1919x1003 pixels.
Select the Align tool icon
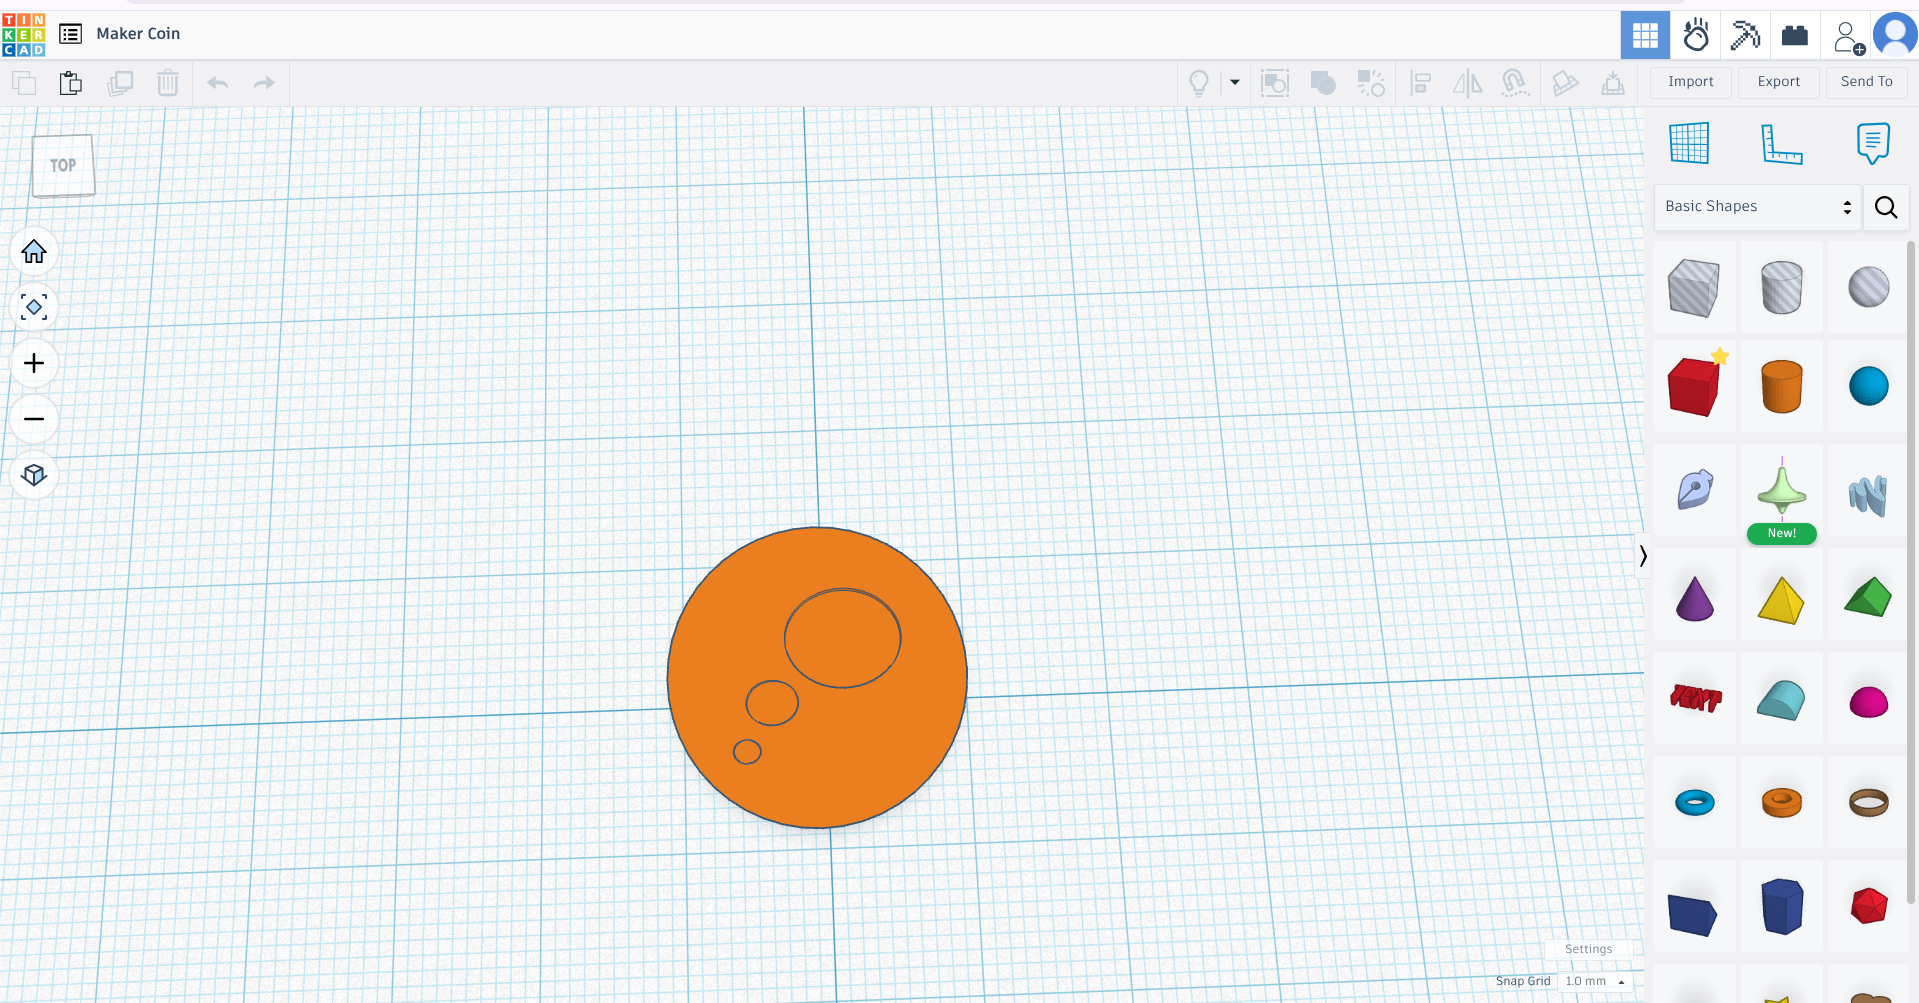click(x=1420, y=83)
